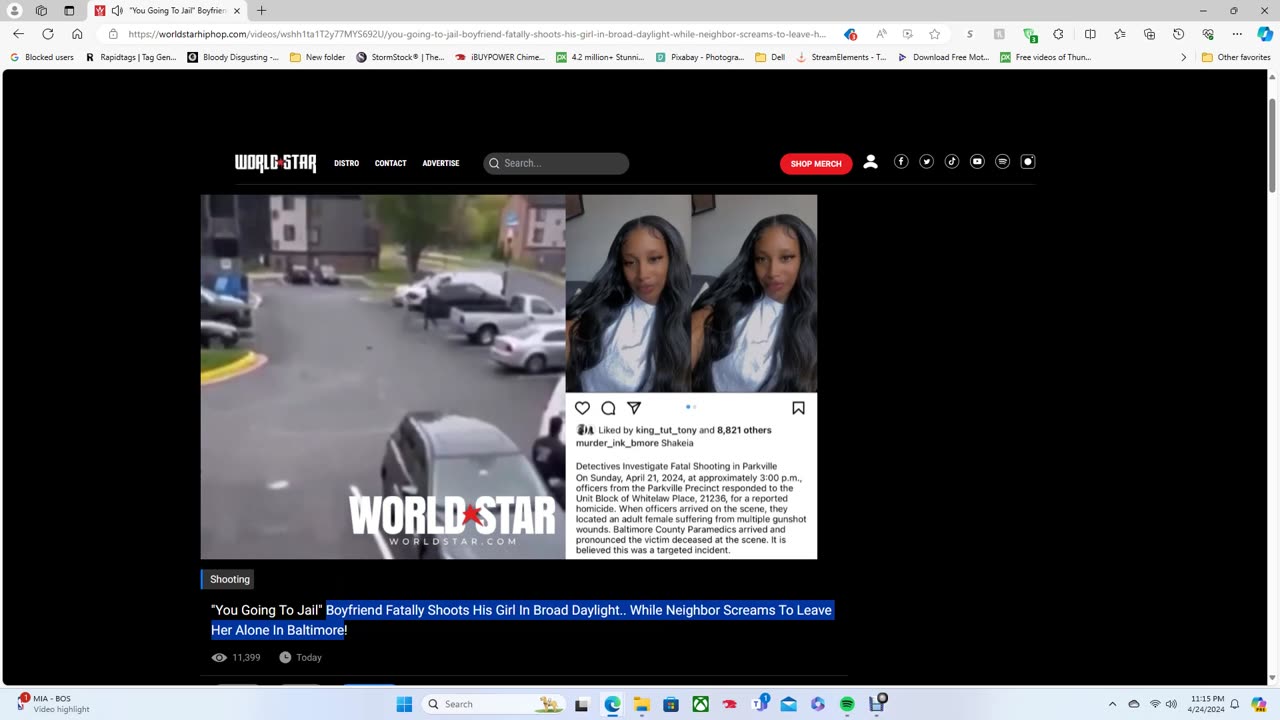Image resolution: width=1280 pixels, height=720 pixels.
Task: Open tab actions menu icon
Action: coord(69,10)
